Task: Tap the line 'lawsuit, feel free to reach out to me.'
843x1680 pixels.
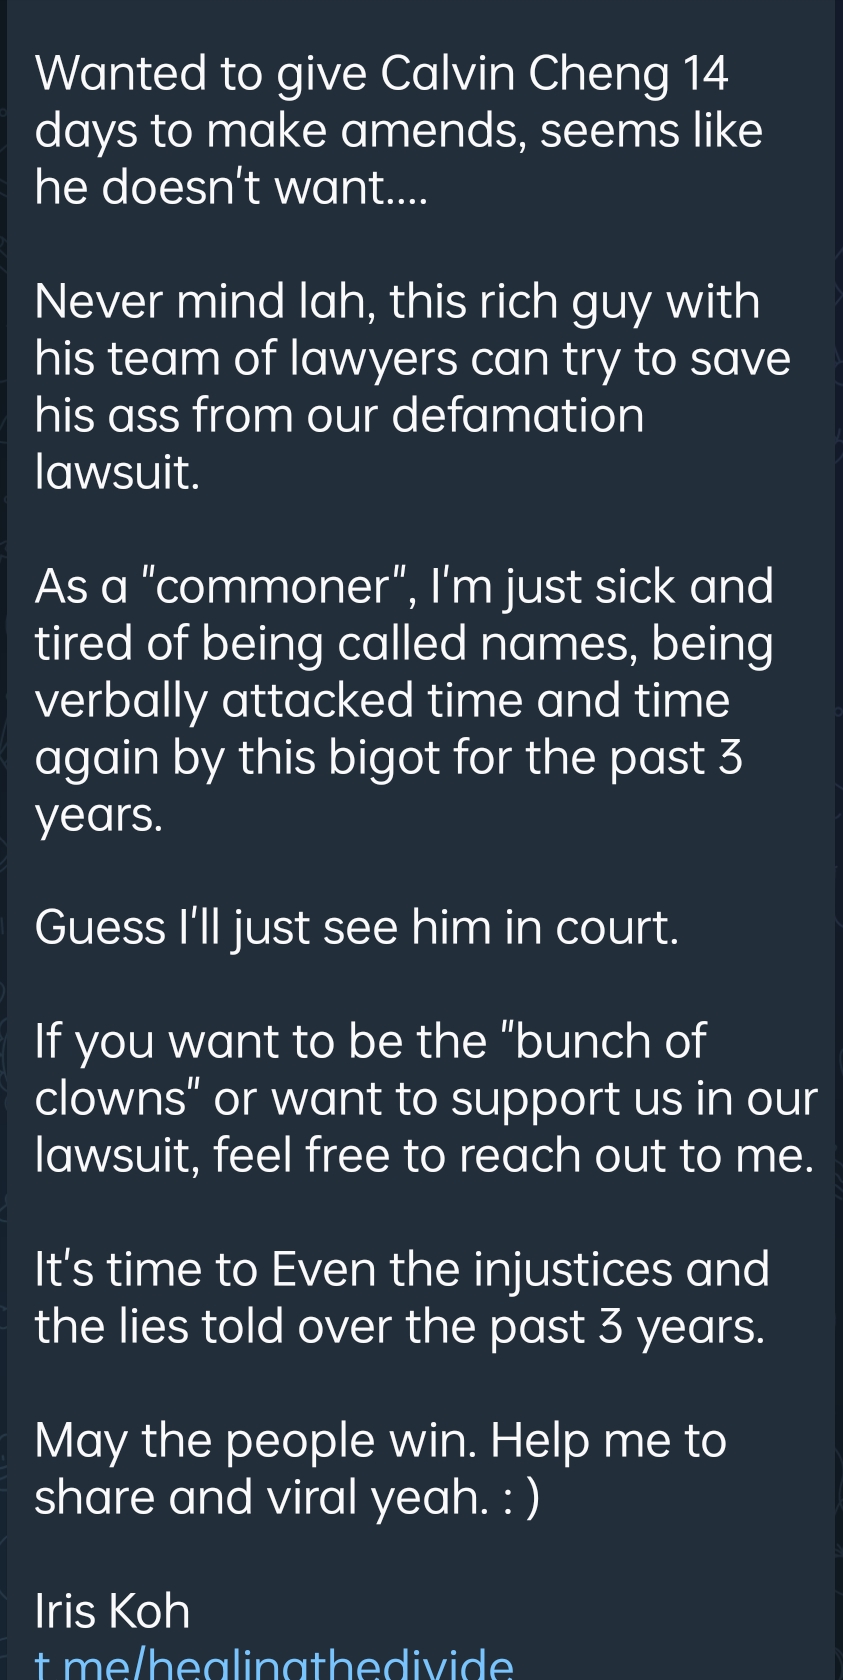Action: point(424,1156)
